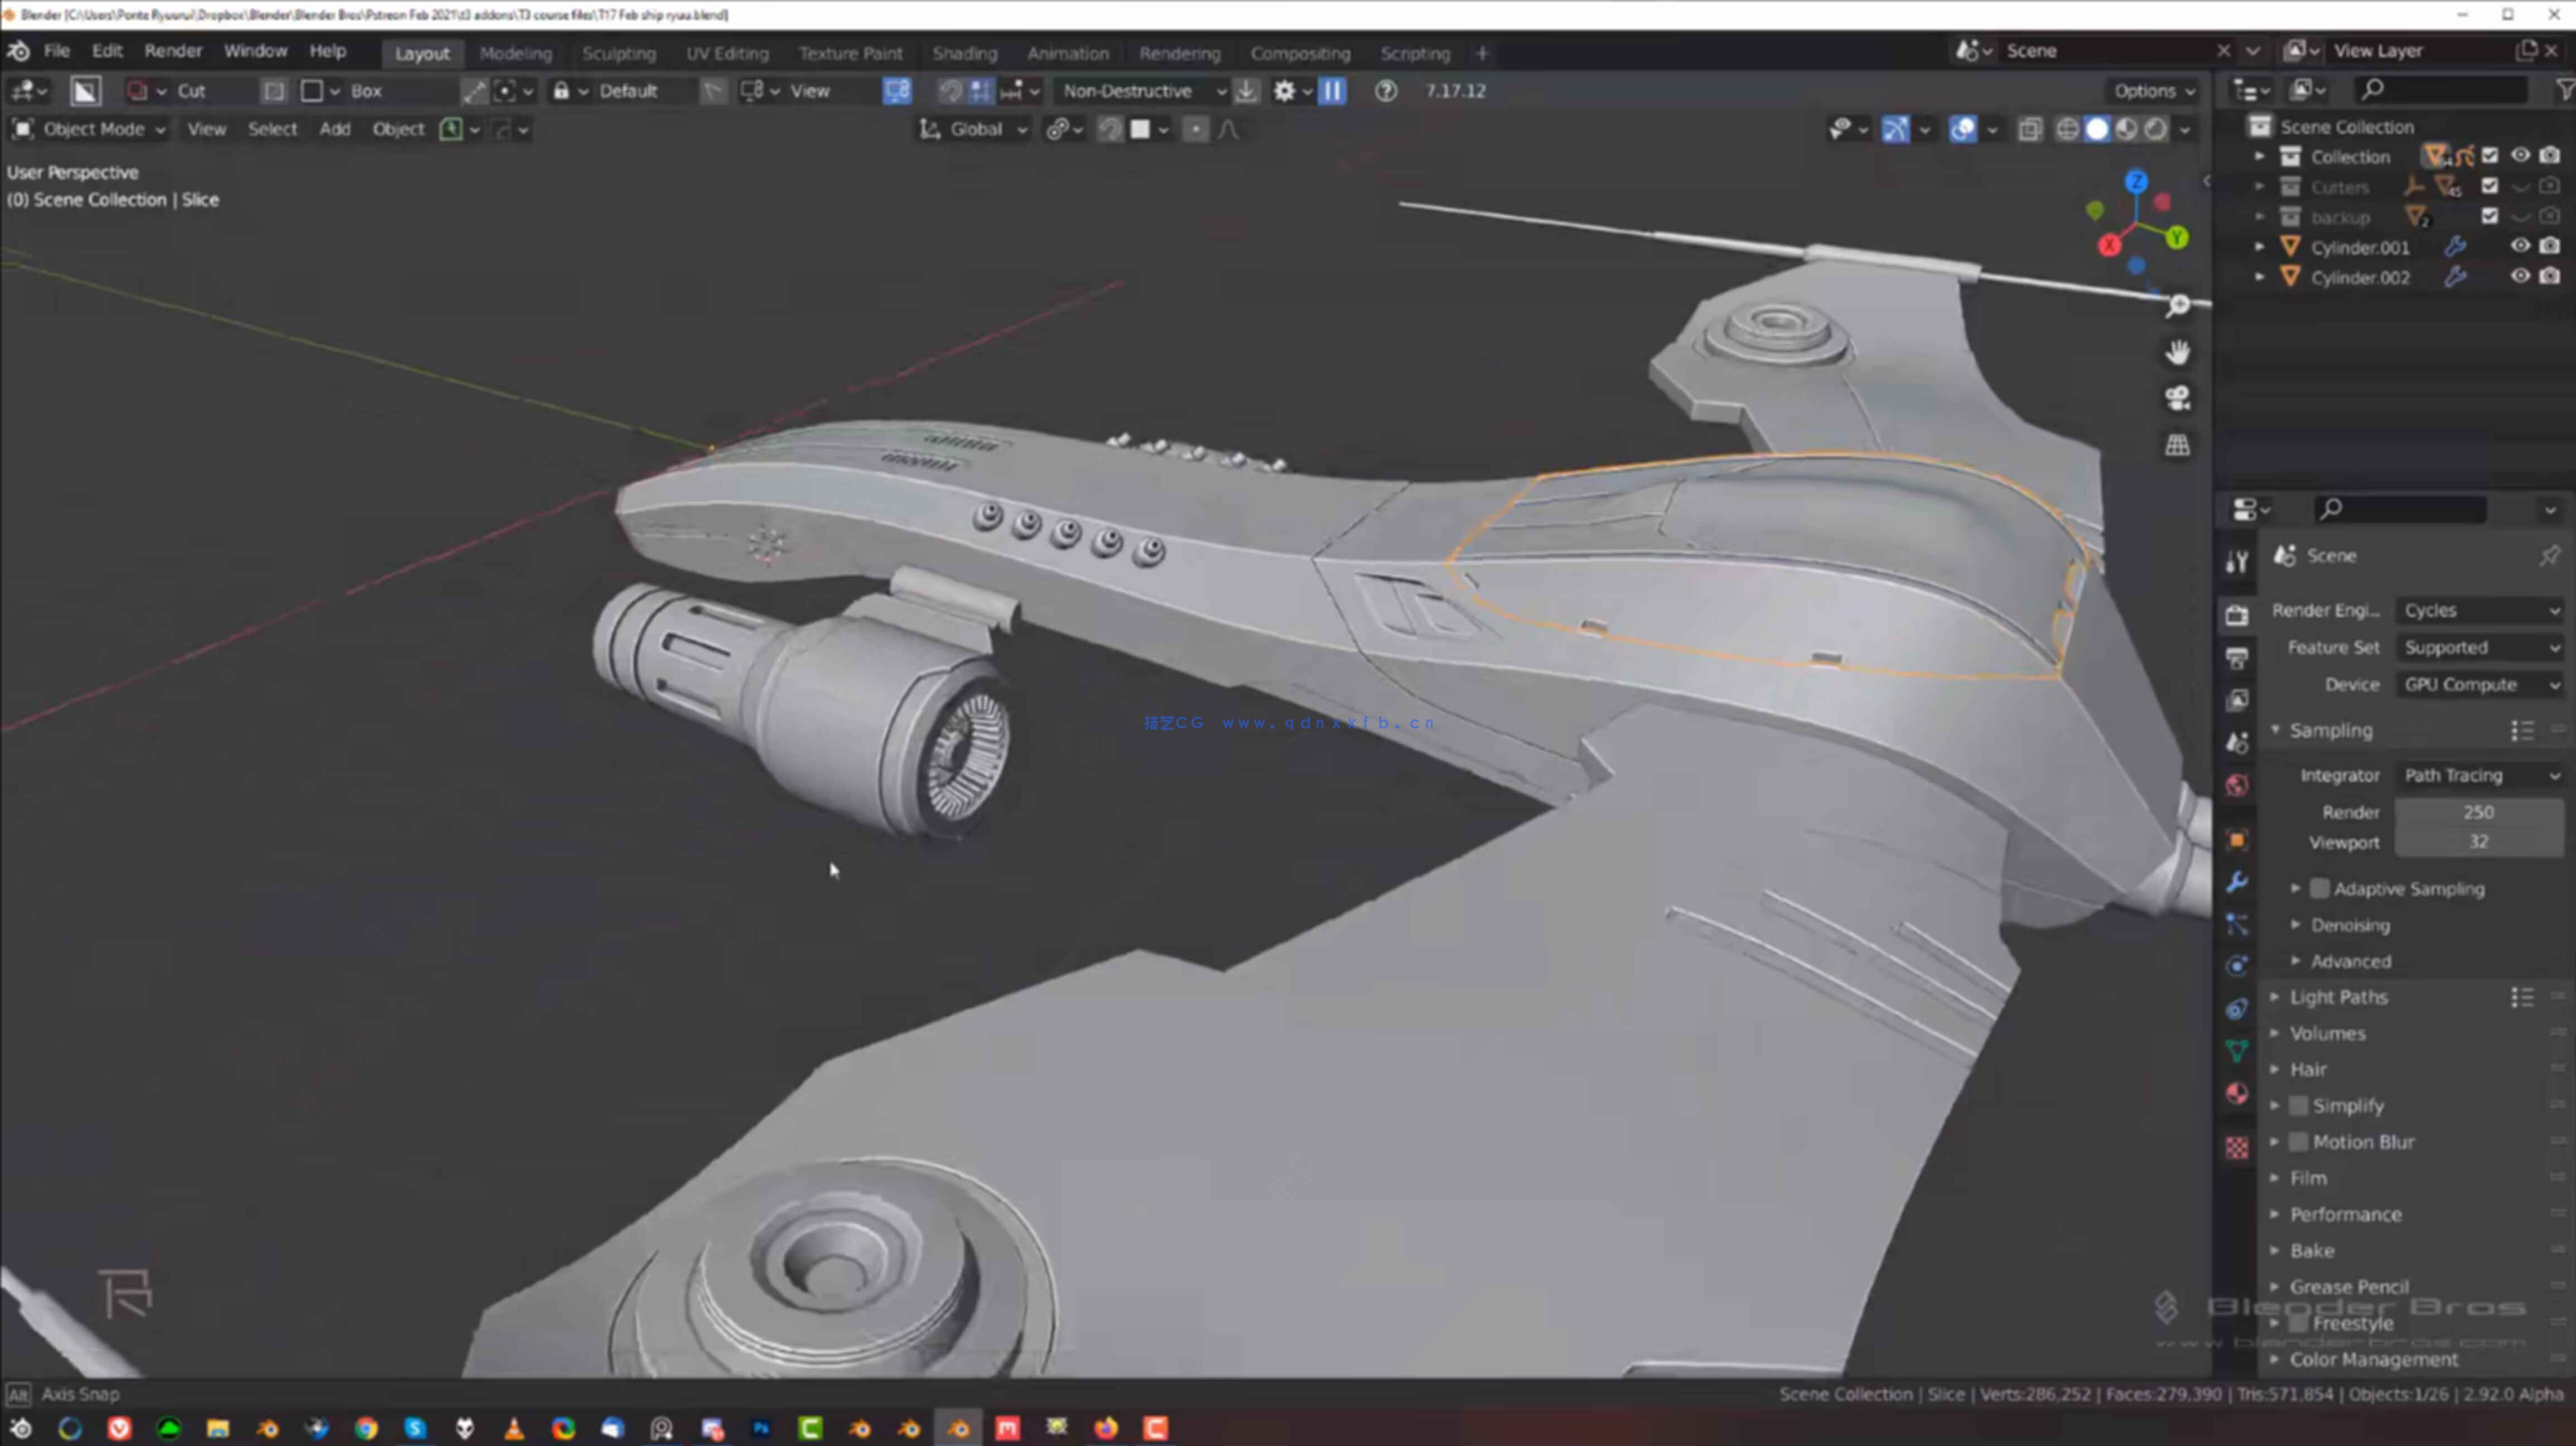The height and width of the screenshot is (1446, 2576).
Task: Click the camera view icon in viewport gizmos
Action: 2177,399
